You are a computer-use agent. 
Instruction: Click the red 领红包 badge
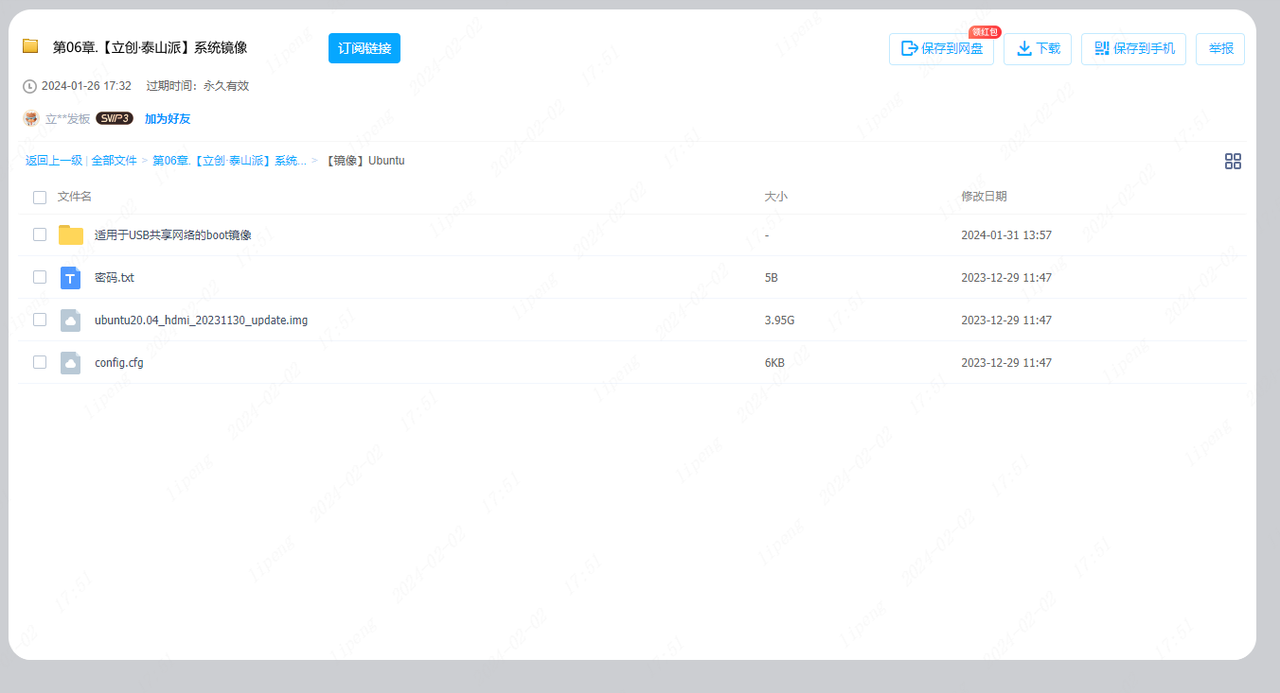tap(986, 31)
